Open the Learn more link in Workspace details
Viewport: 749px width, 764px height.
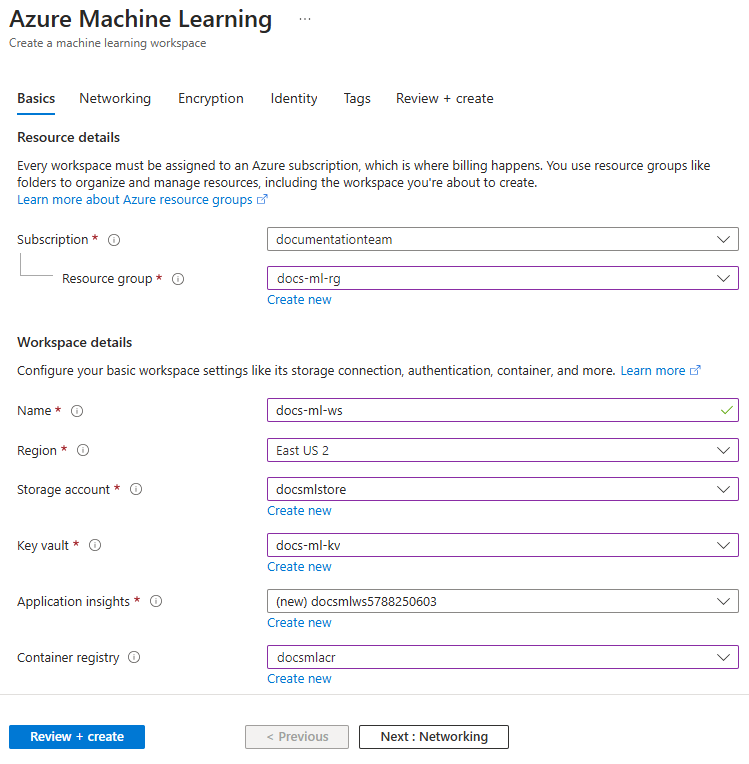[660, 371]
